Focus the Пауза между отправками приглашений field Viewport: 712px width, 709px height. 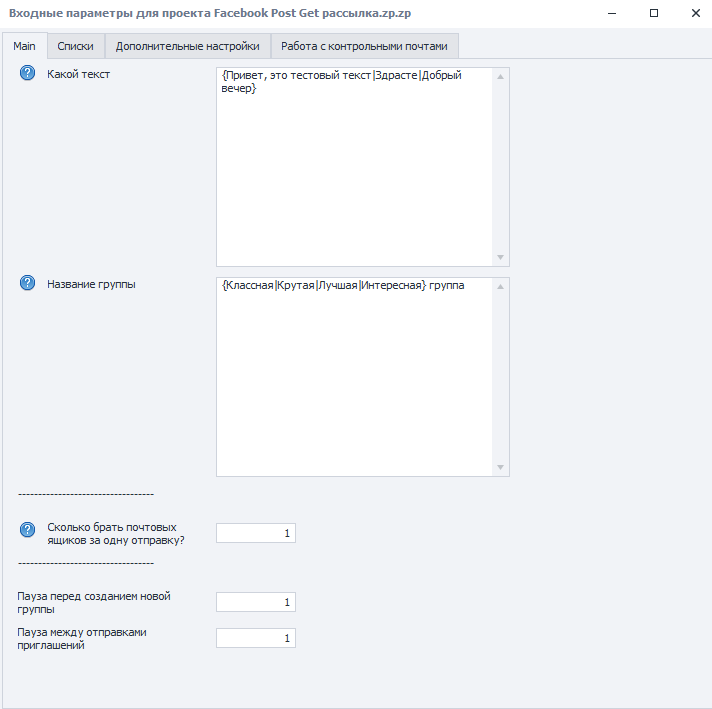pyautogui.click(x=256, y=638)
